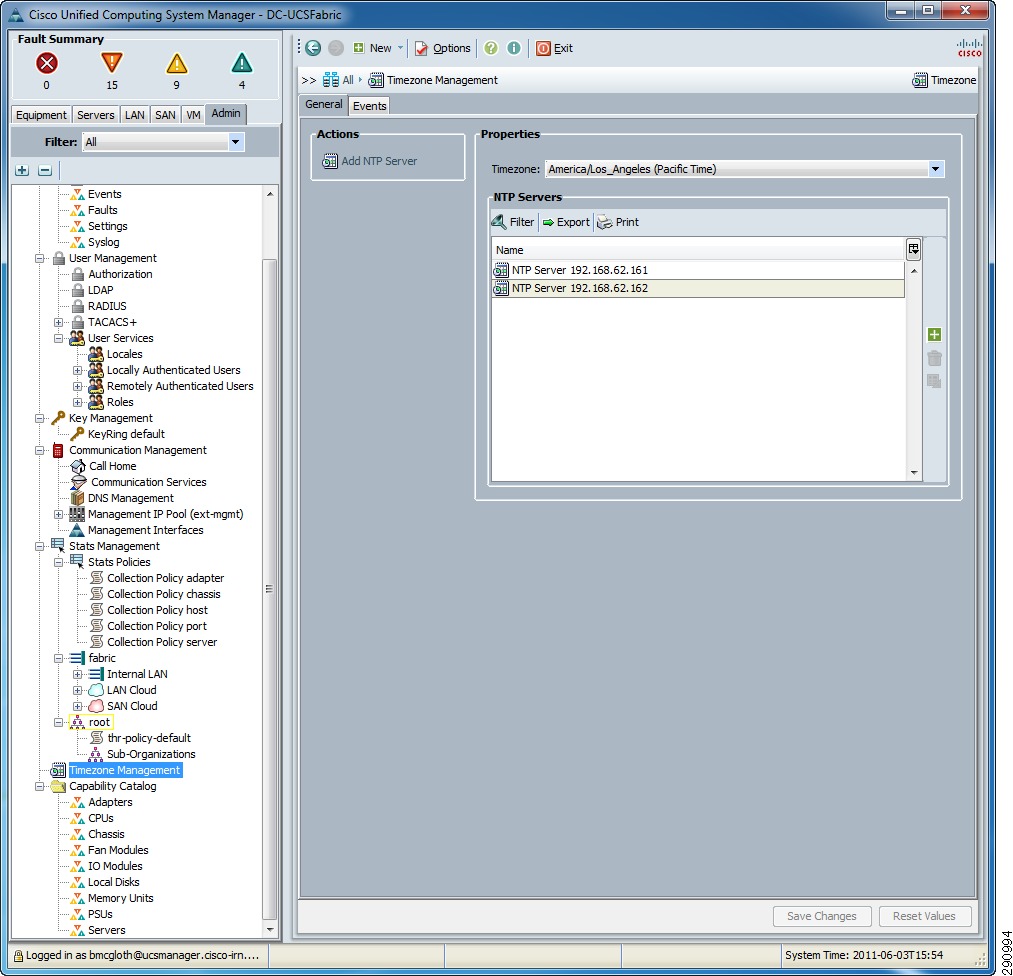This screenshot has width=1013, height=976.
Task: Expand the Internal LAN node
Action: click(x=78, y=674)
